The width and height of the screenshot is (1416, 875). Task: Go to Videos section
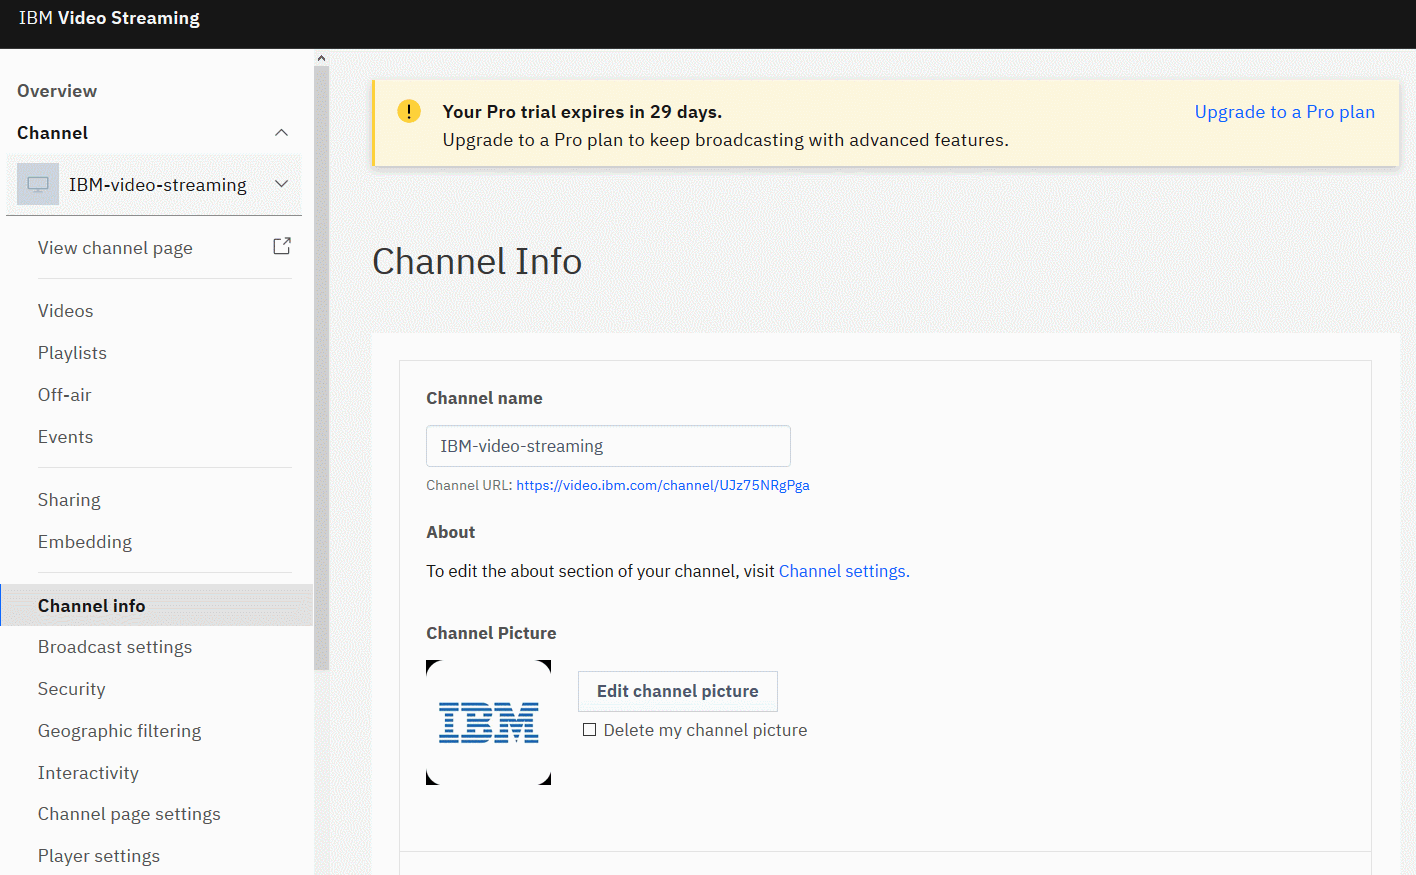65,311
